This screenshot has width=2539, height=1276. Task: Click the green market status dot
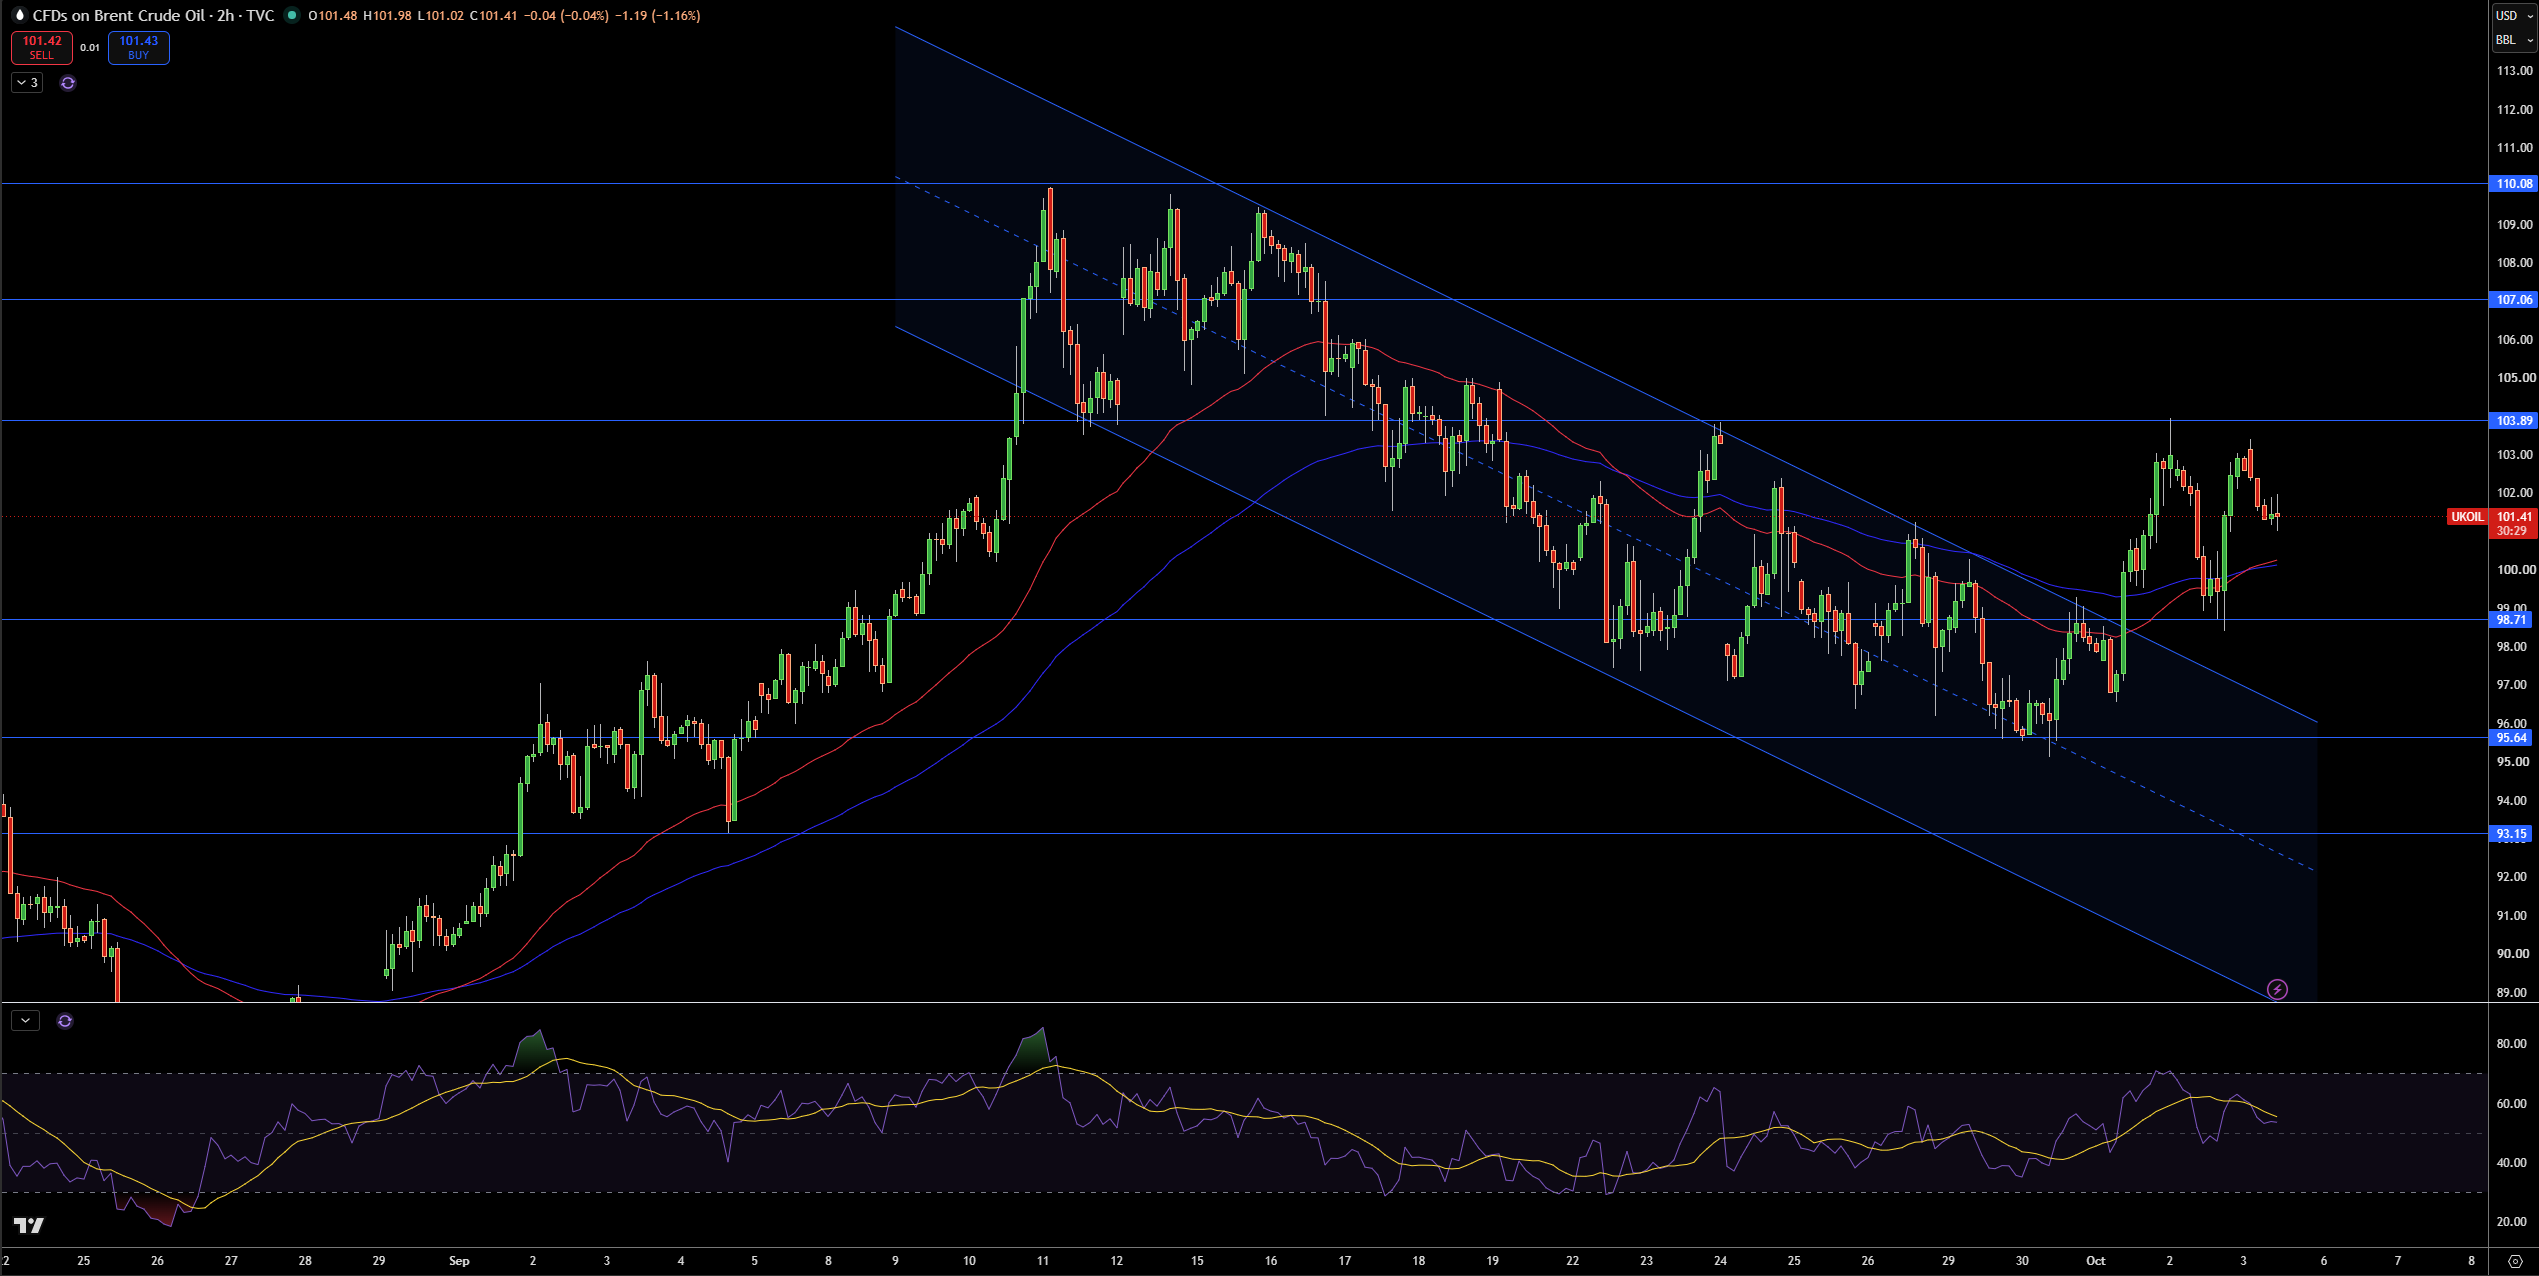(292, 15)
